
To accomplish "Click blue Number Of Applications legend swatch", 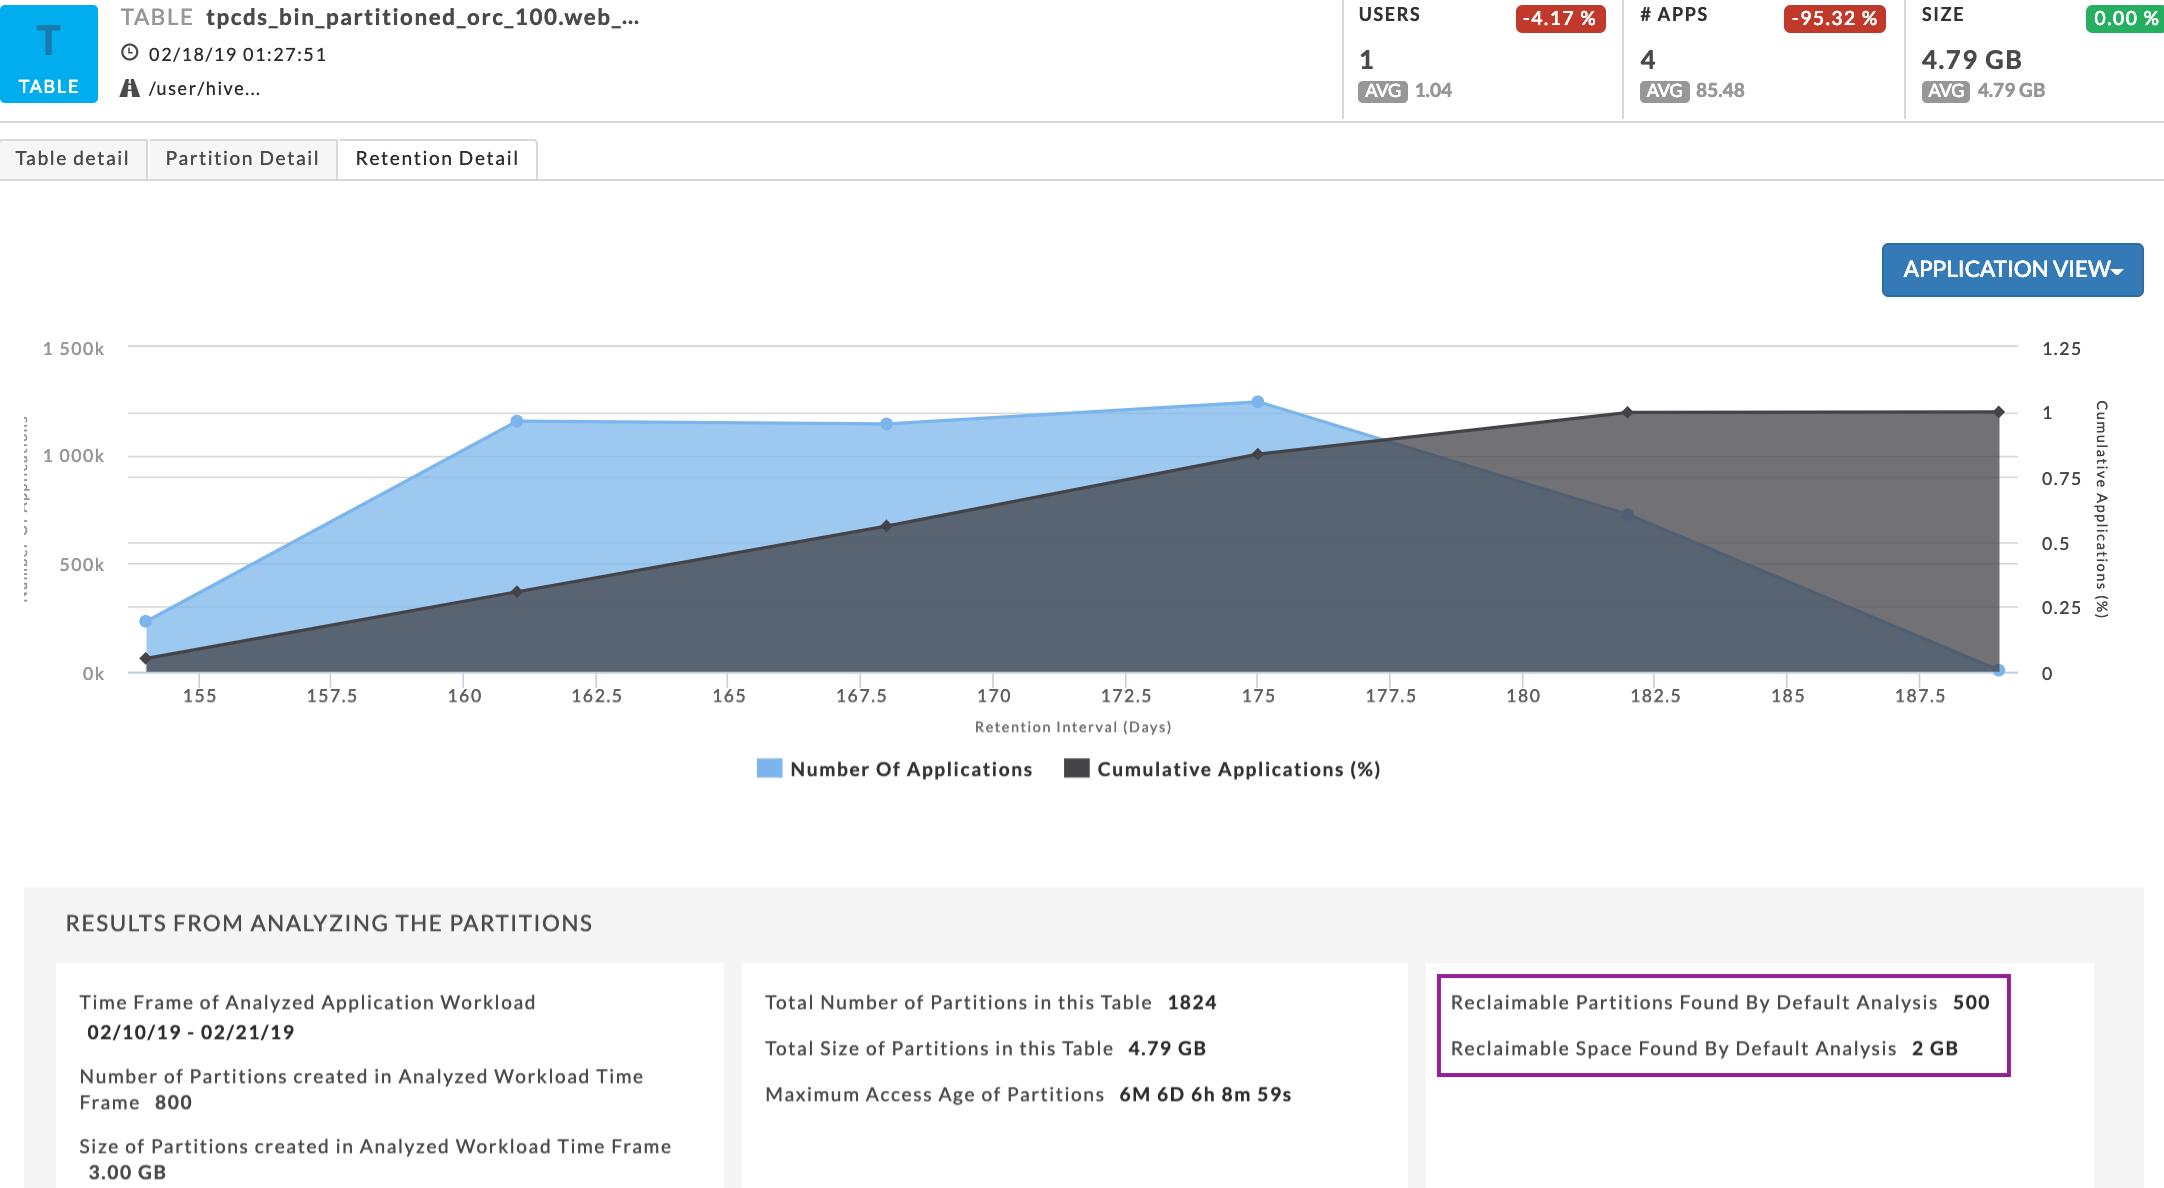I will click(769, 768).
